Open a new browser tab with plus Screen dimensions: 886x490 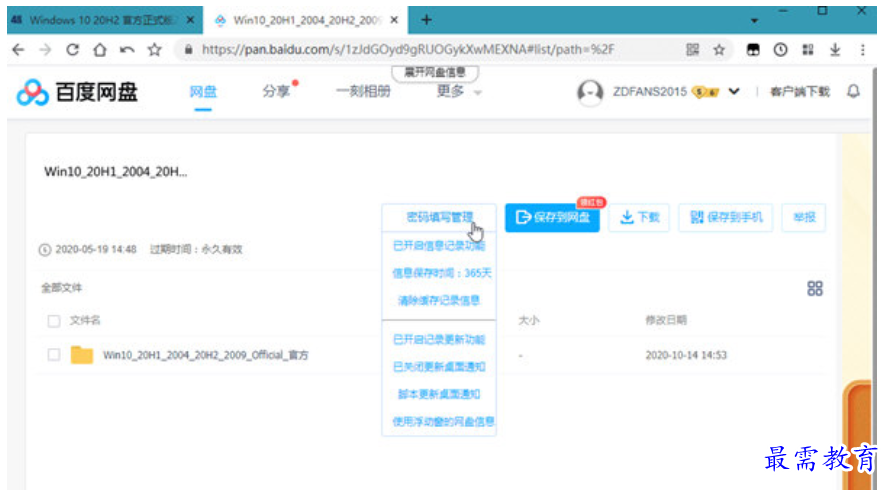426,20
